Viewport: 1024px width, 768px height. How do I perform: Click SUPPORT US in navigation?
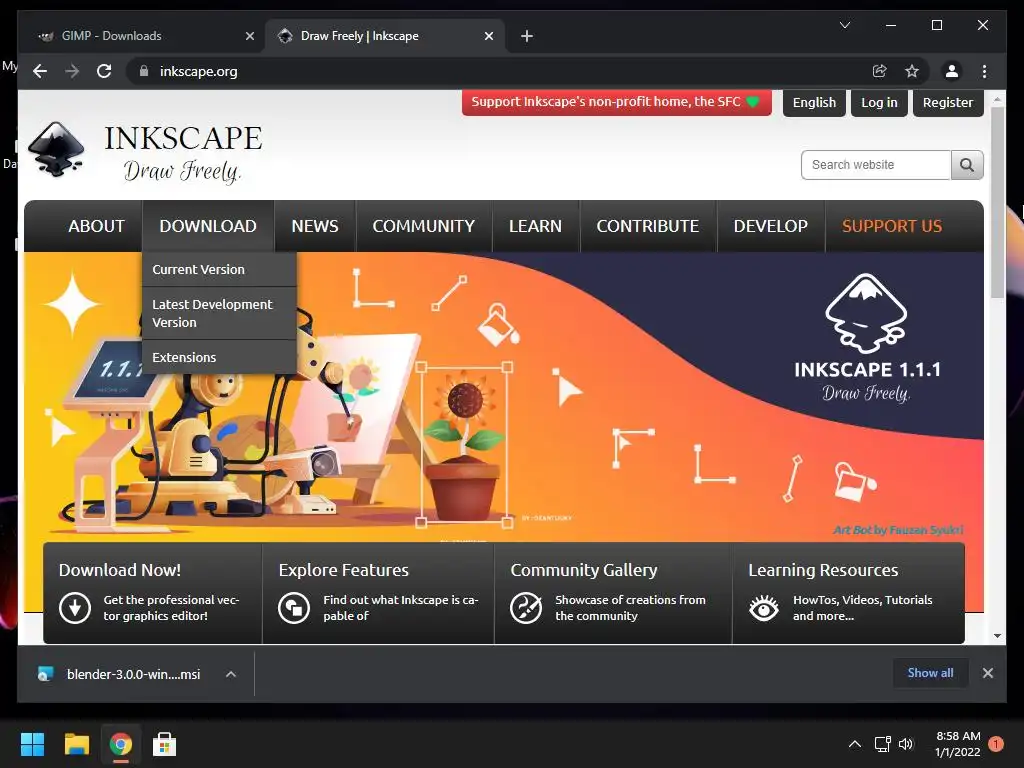[892, 226]
